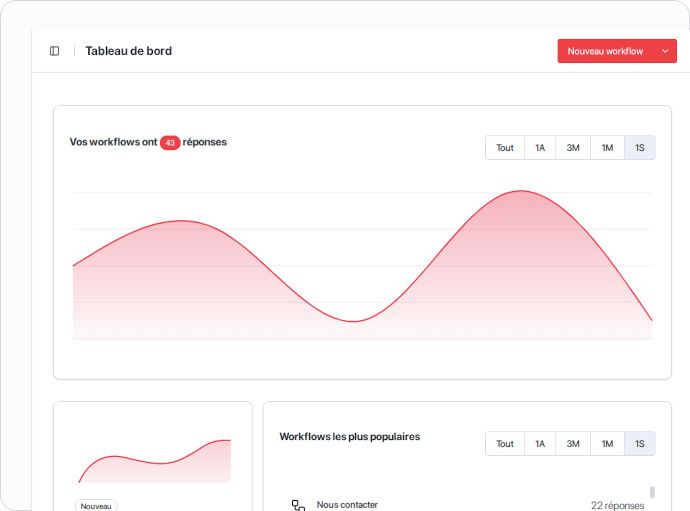690x511 pixels.
Task: Click the workflow icon beside Nous contacter
Action: (298, 505)
